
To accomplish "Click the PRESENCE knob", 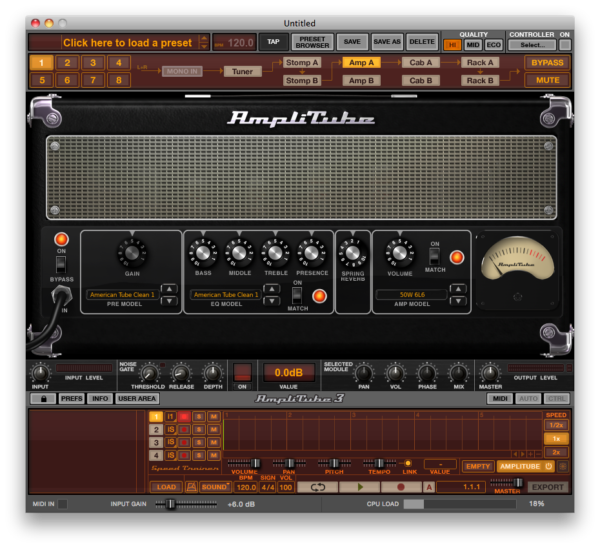I will click(311, 253).
